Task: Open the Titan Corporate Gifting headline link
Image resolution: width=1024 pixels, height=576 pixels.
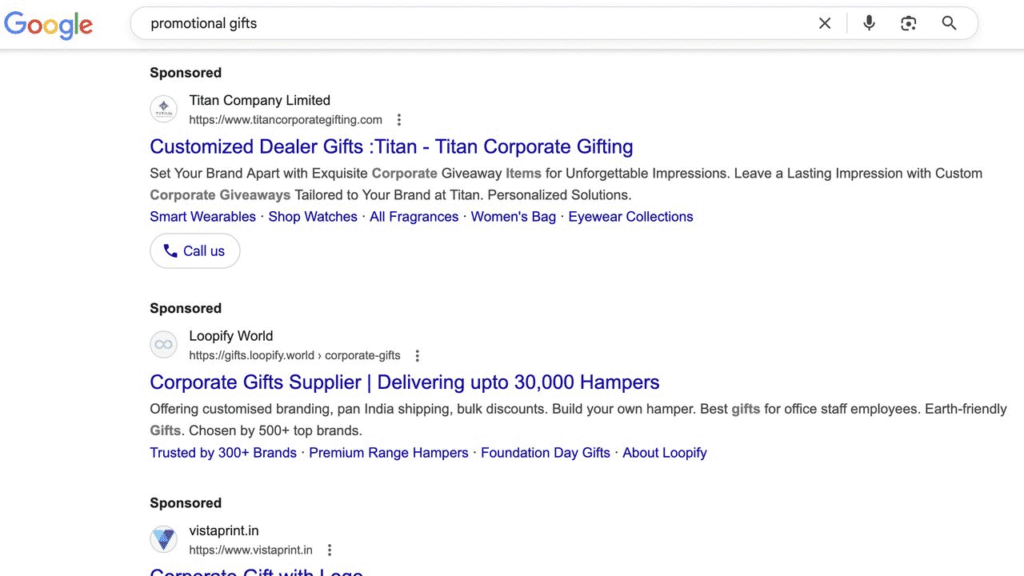Action: click(391, 146)
